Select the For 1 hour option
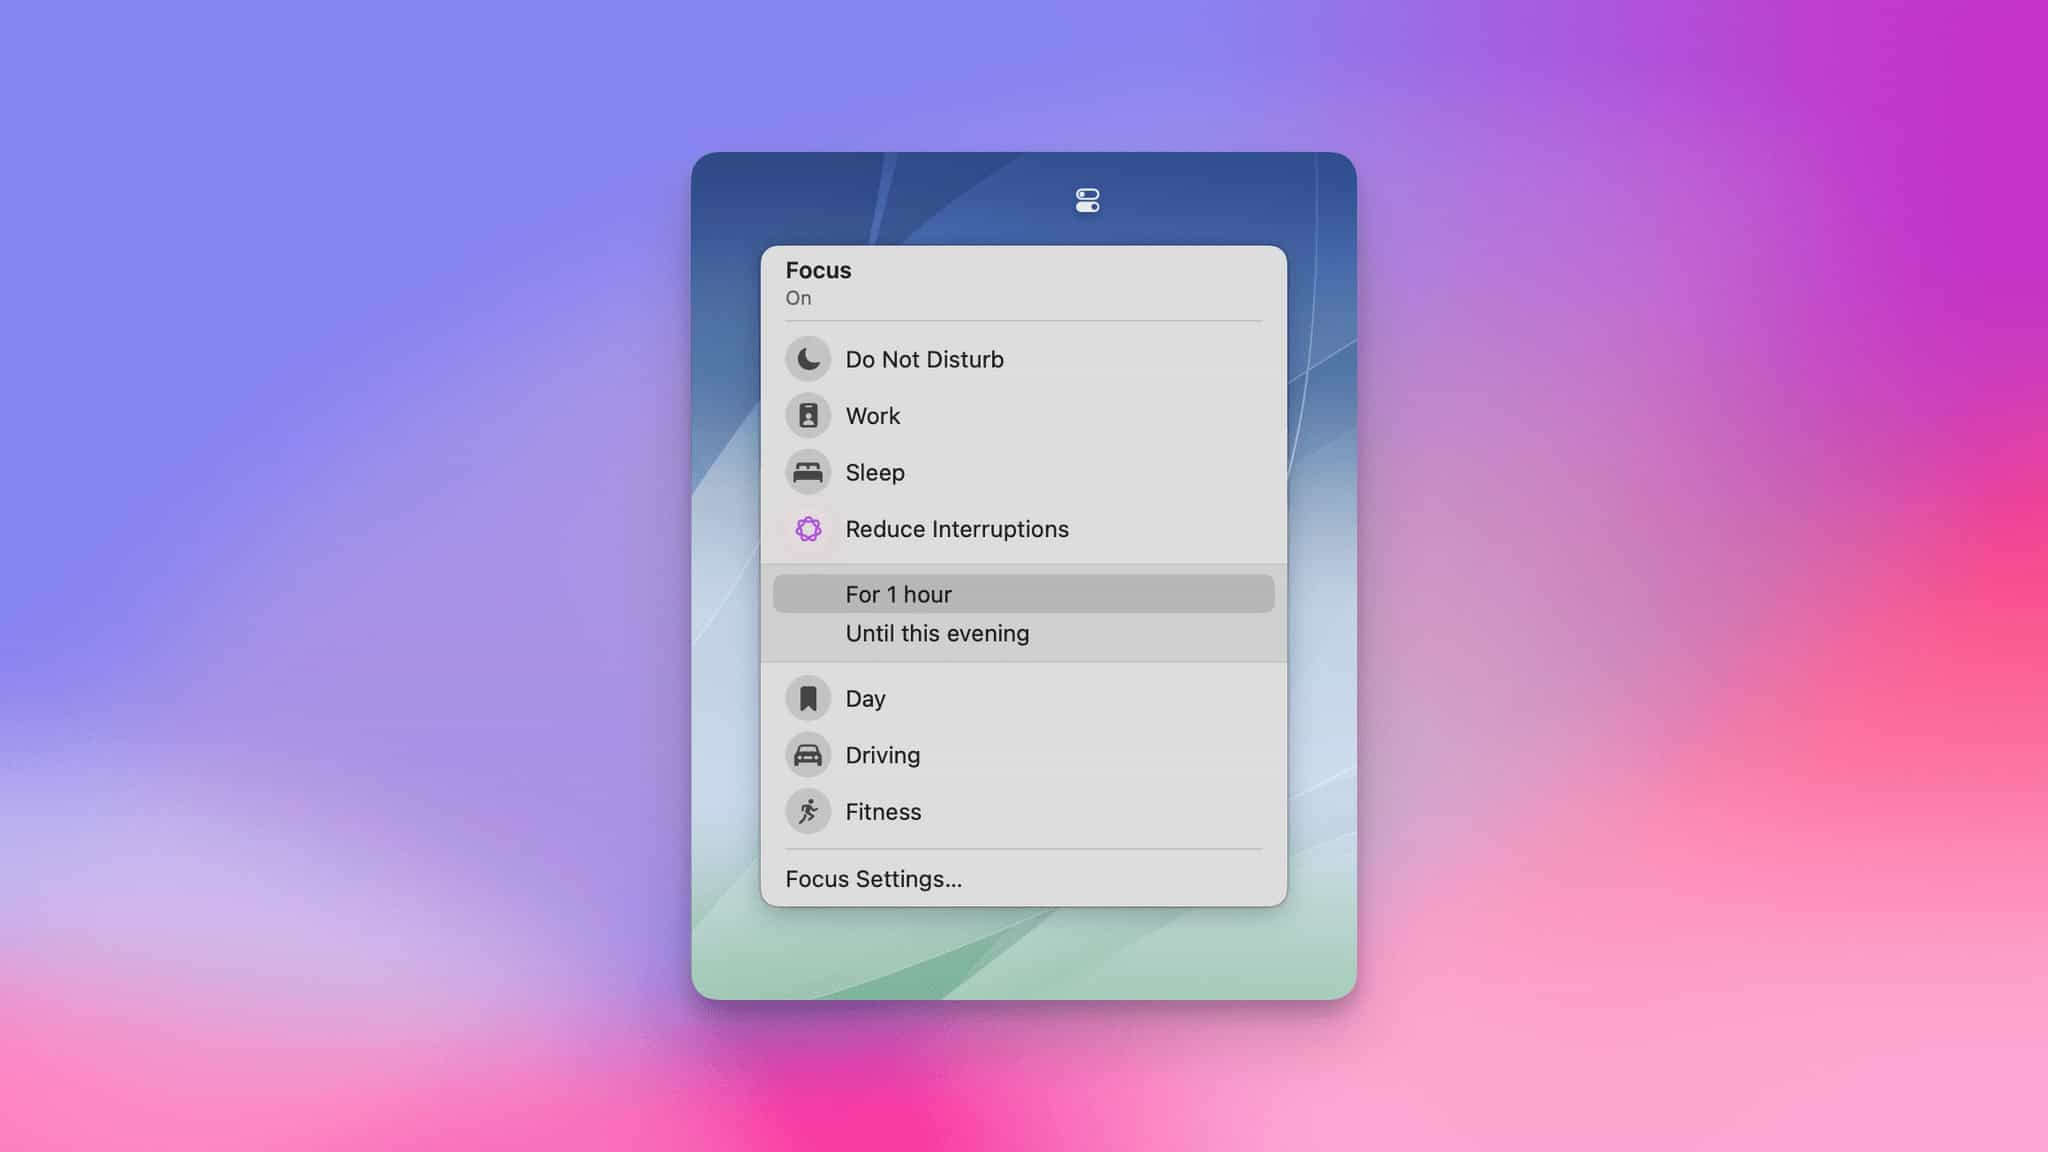 point(1023,594)
